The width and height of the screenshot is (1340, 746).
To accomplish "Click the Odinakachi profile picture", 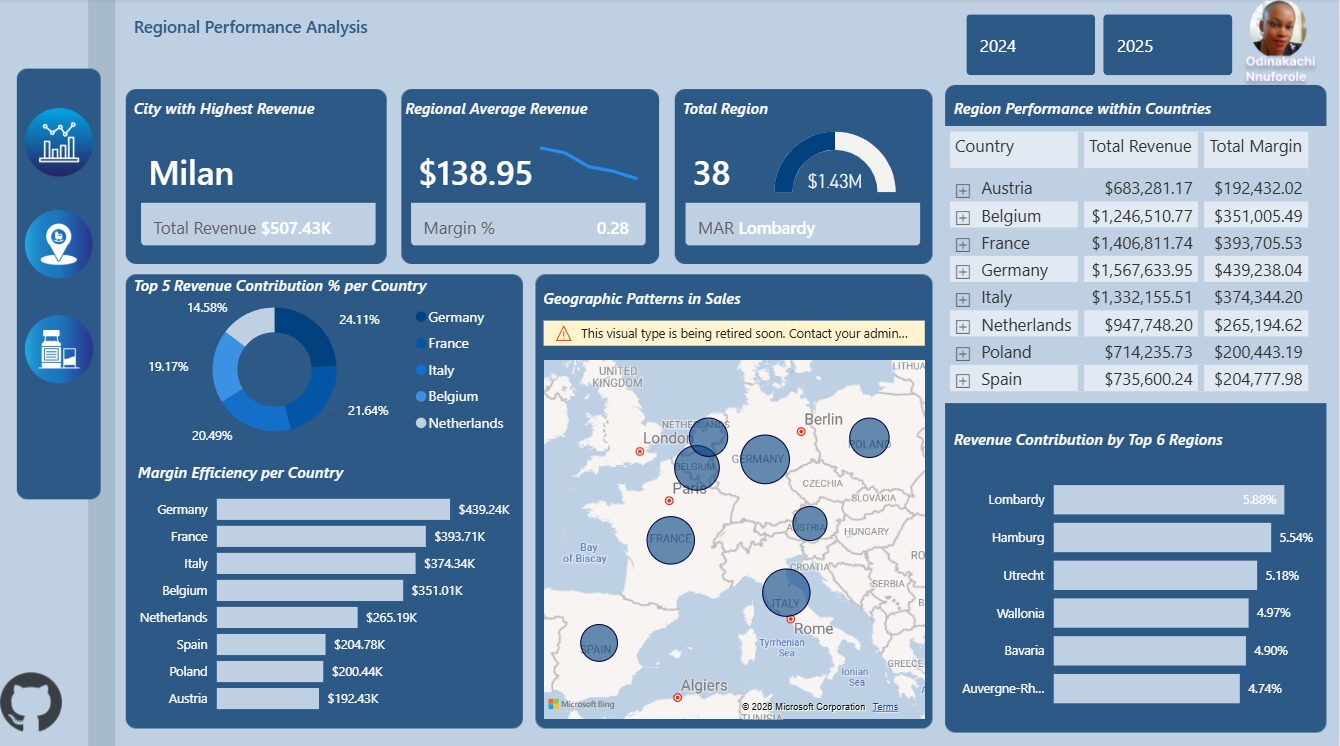I will (x=1278, y=29).
